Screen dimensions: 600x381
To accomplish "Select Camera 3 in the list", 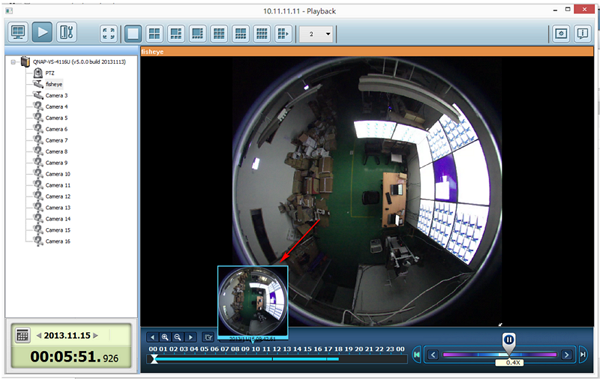I will [x=57, y=95].
